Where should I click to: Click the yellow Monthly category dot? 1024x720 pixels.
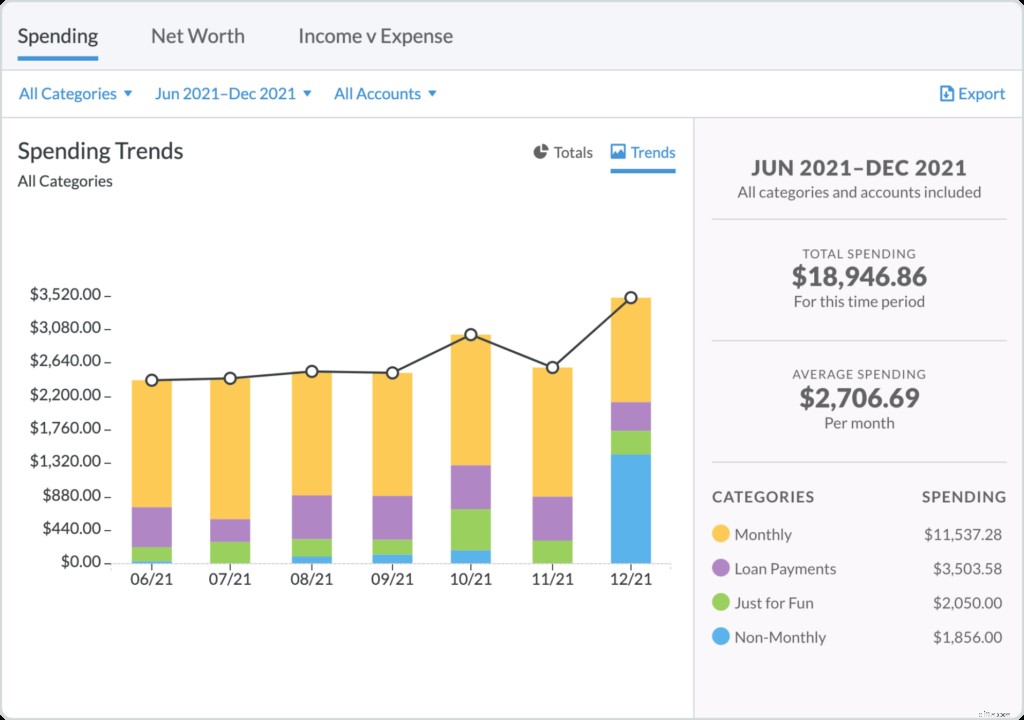[x=722, y=534]
